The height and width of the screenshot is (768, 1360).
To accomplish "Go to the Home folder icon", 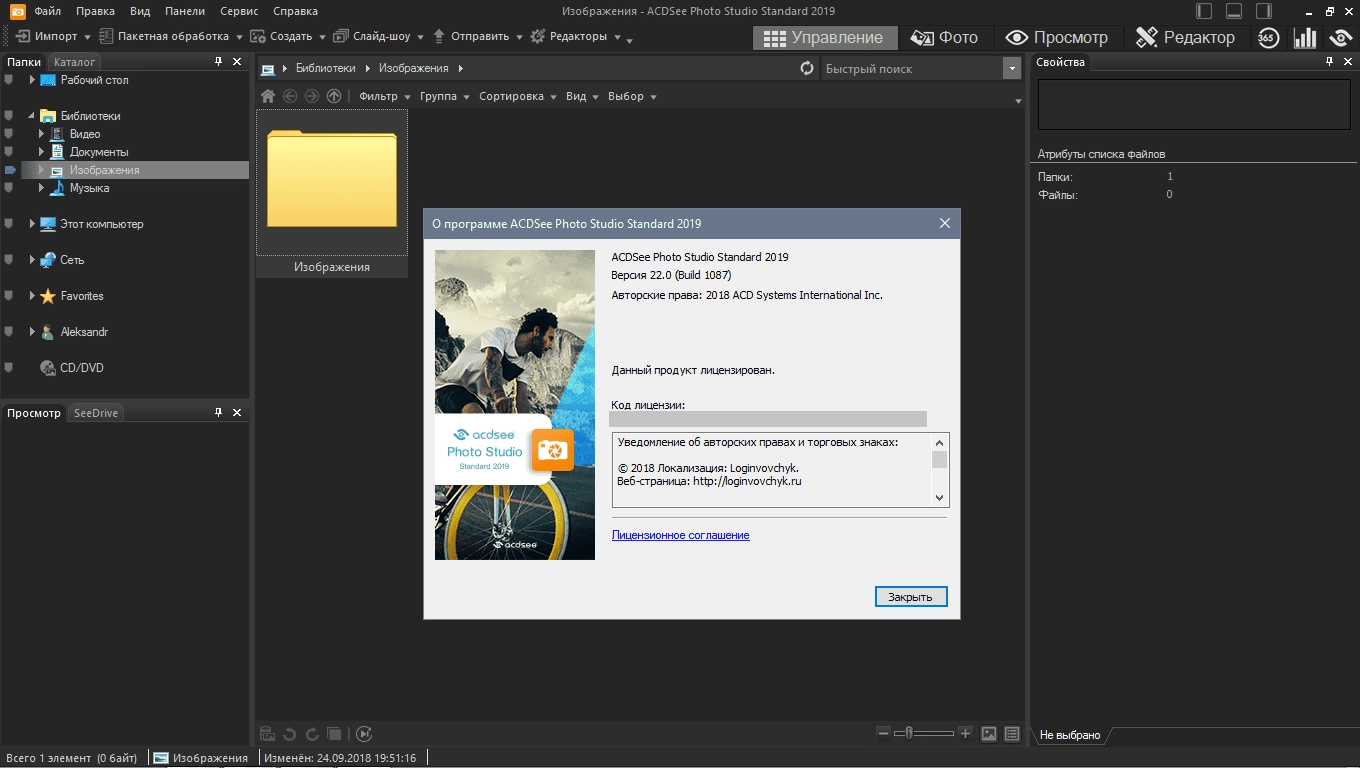I will (x=268, y=97).
